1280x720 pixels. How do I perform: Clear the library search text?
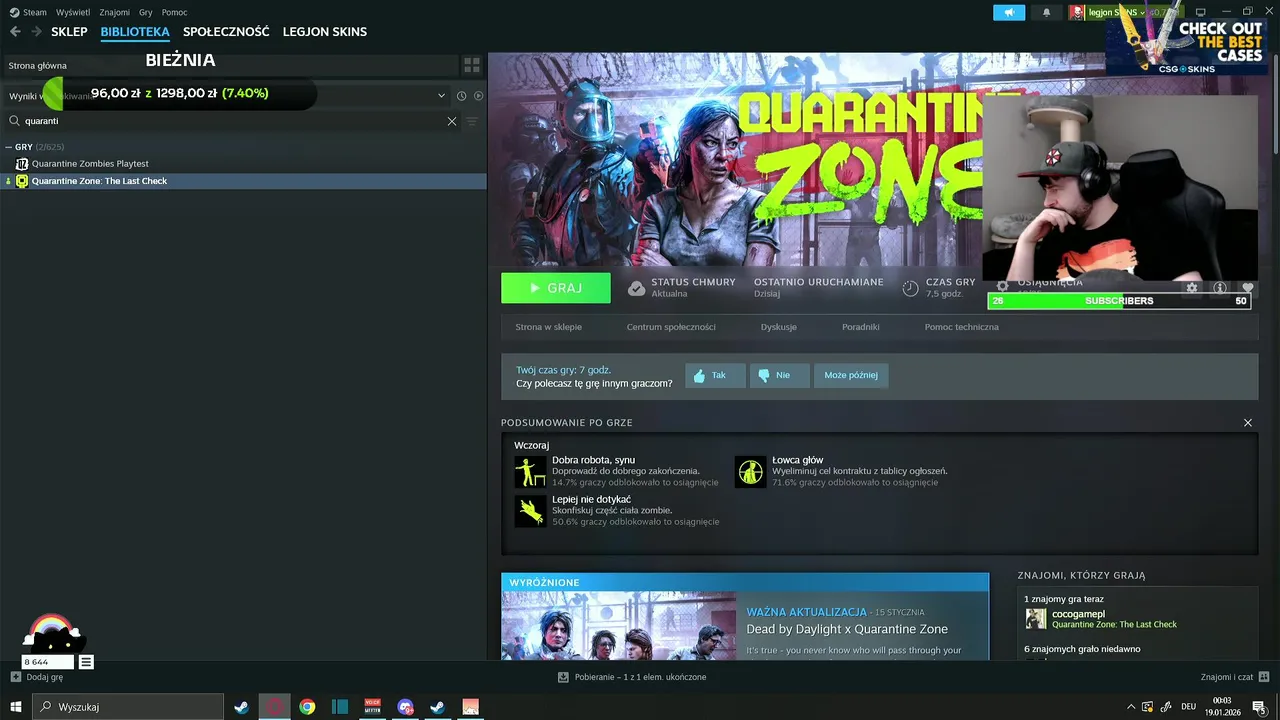tap(452, 121)
